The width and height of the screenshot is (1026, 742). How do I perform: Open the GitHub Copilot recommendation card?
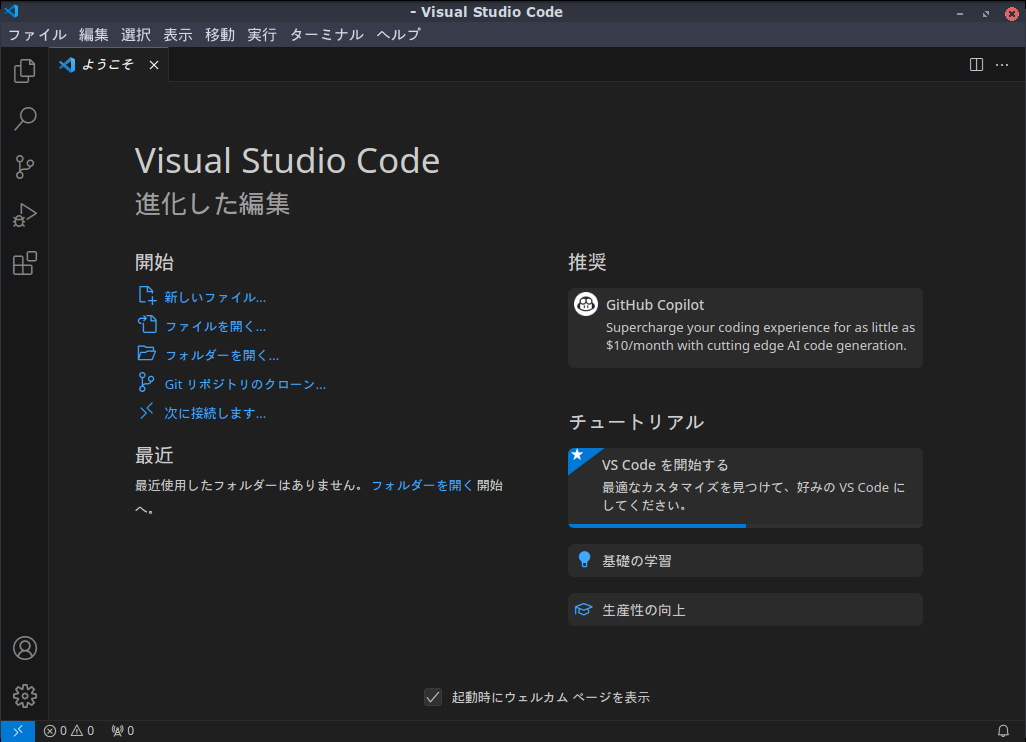tap(745, 328)
